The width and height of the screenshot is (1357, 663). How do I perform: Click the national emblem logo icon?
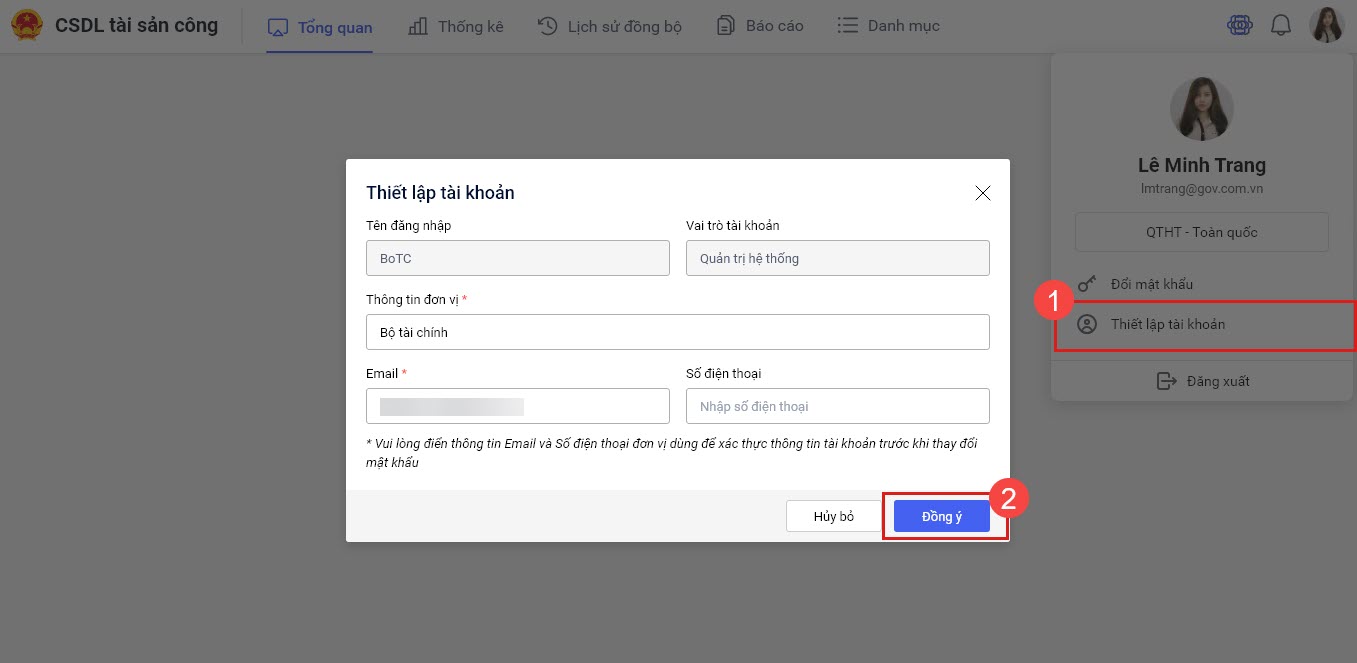click(27, 26)
